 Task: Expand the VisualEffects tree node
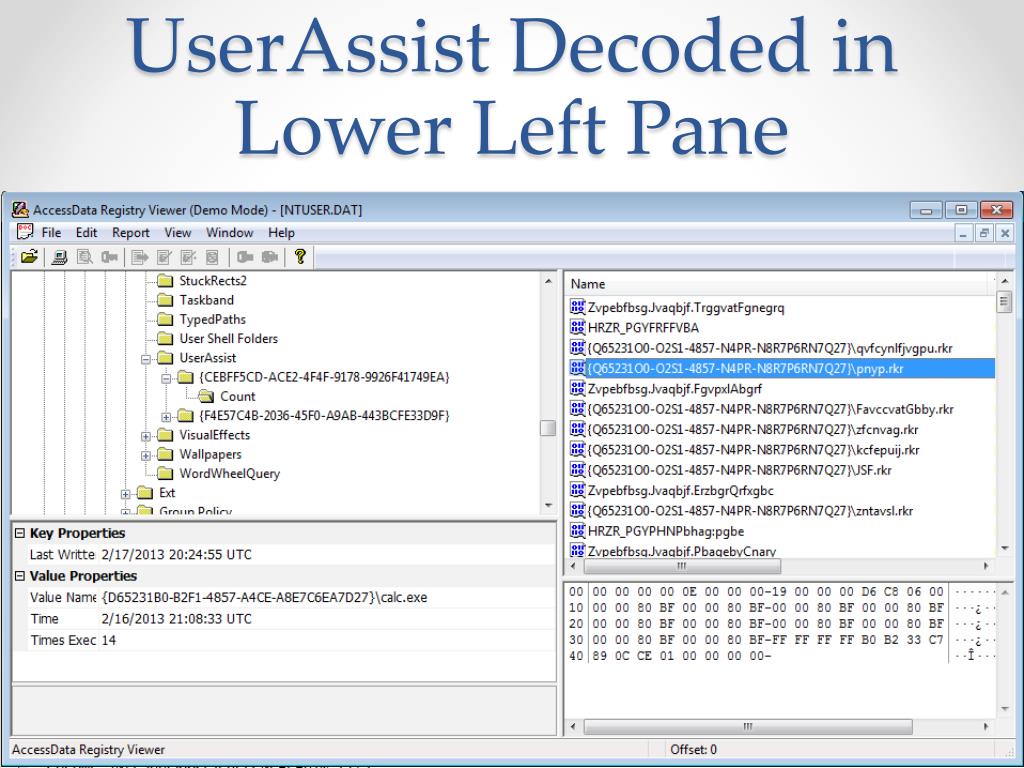[146, 436]
